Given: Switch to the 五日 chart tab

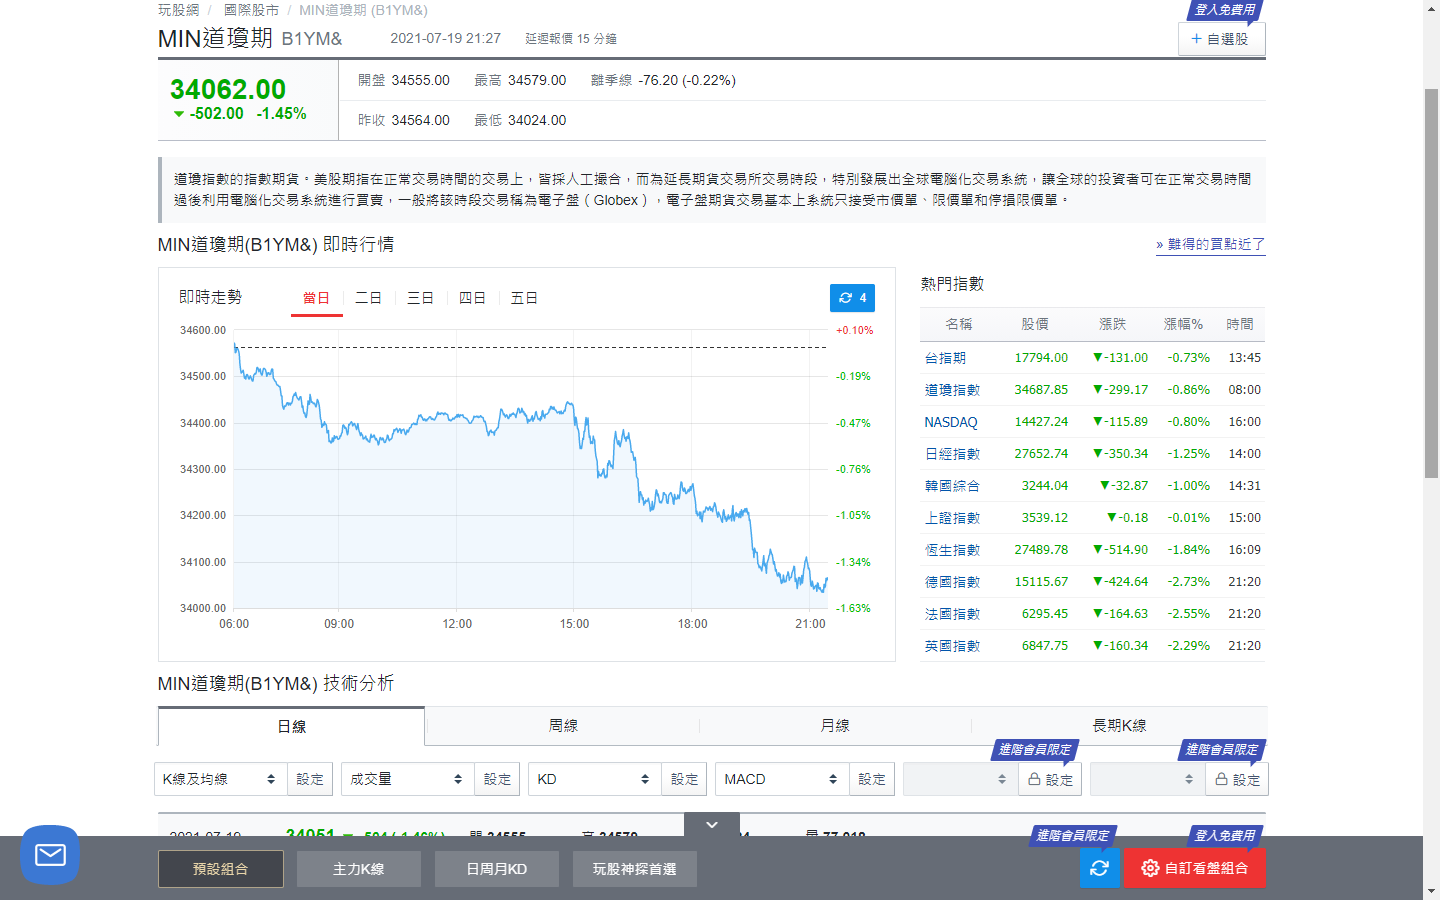Looking at the screenshot, I should pyautogui.click(x=524, y=298).
